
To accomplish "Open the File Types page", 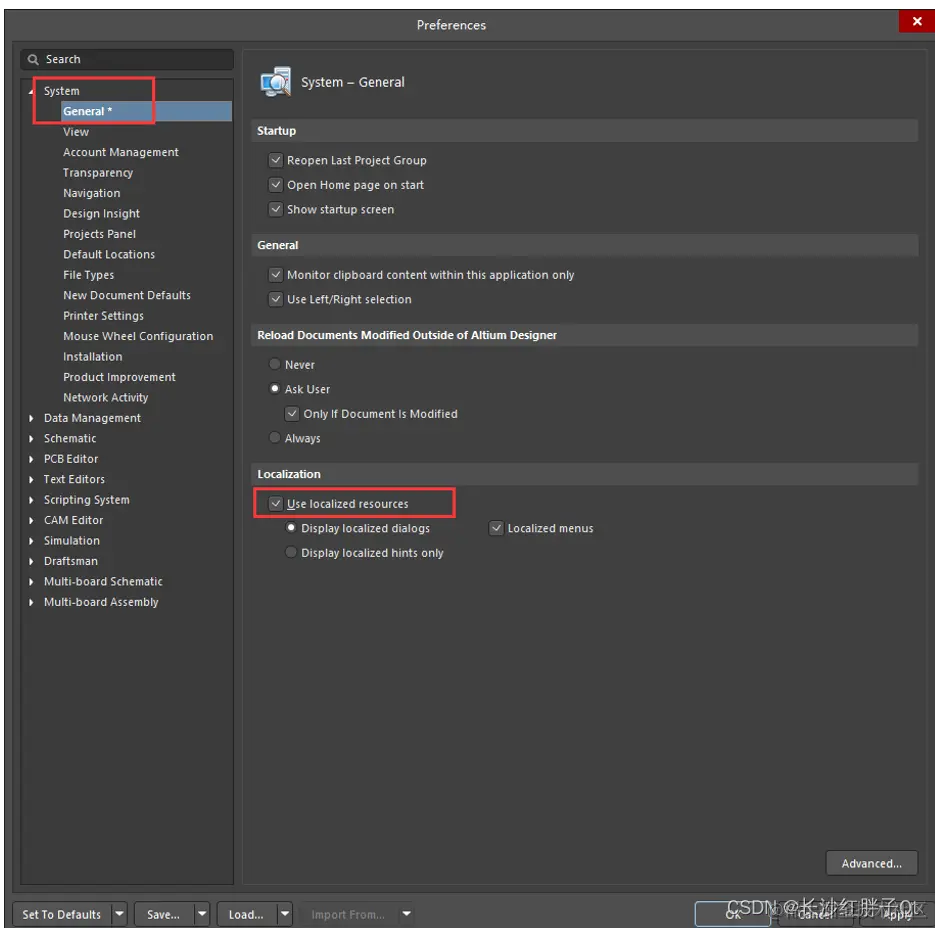I will (88, 275).
